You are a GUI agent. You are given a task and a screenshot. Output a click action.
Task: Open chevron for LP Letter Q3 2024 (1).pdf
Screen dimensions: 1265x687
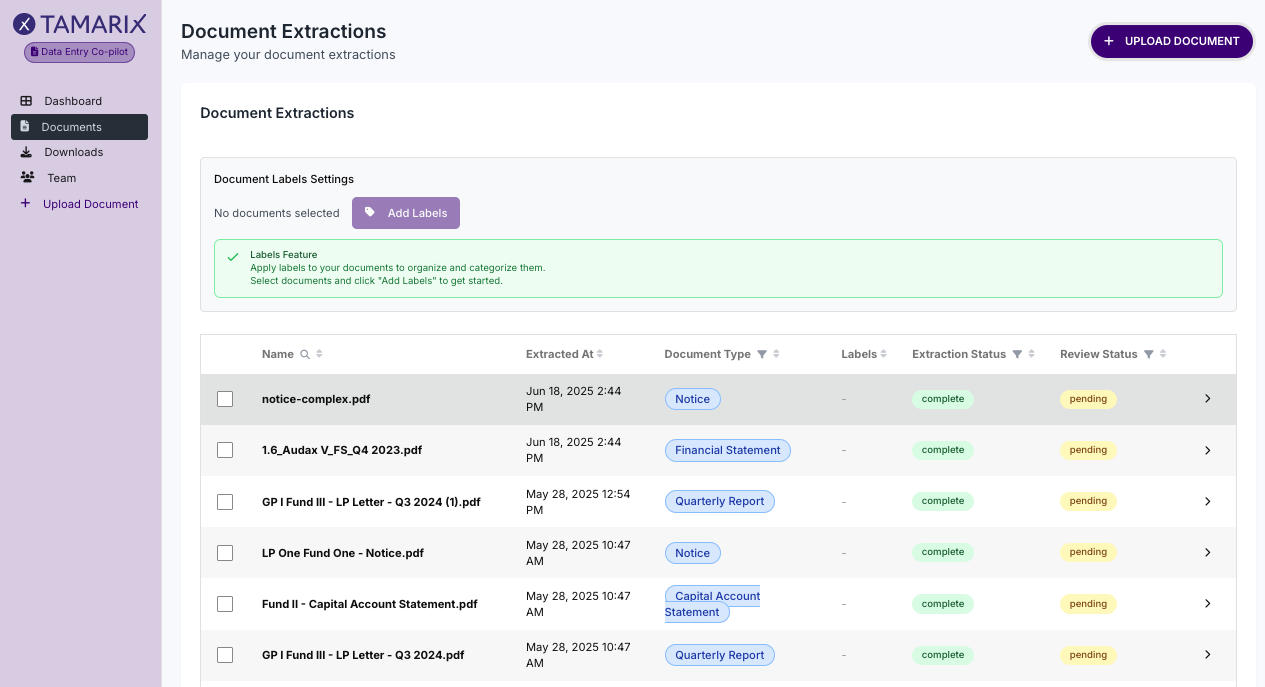pos(1207,501)
